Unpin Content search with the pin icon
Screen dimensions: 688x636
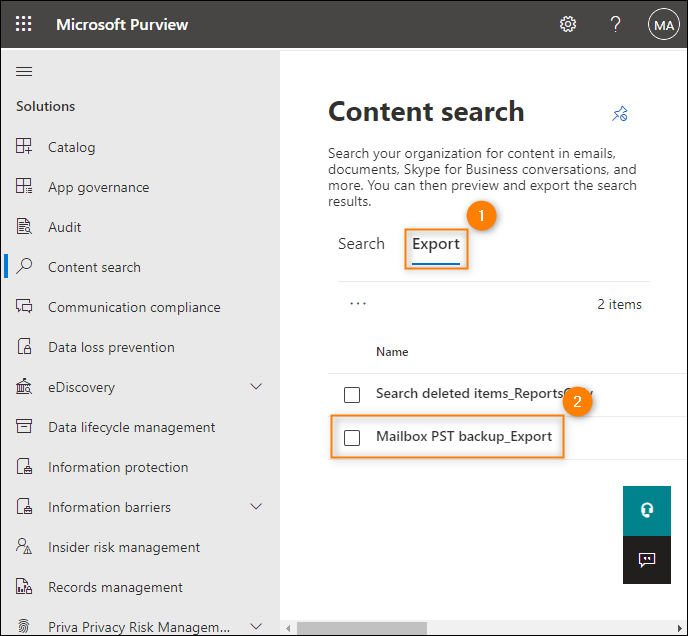620,114
